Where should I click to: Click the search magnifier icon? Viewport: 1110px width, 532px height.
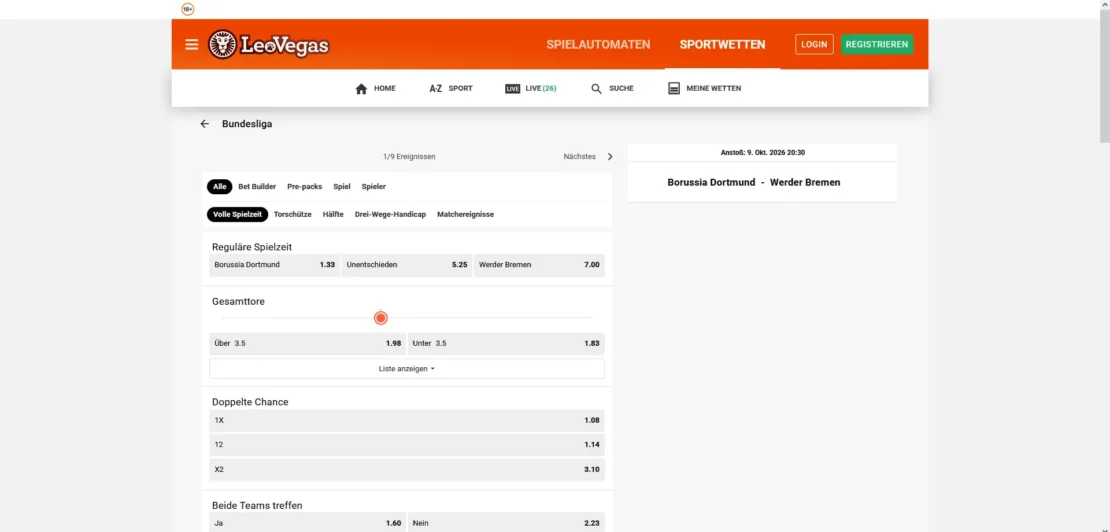coord(596,89)
